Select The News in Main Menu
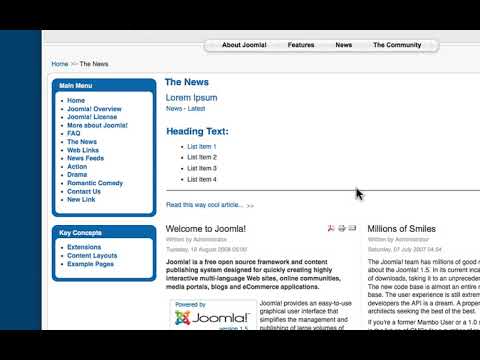 click(82, 142)
